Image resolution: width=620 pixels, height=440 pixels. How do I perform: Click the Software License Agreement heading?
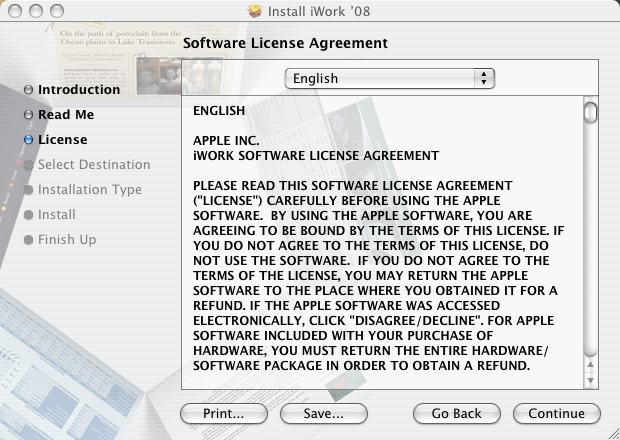(x=285, y=43)
